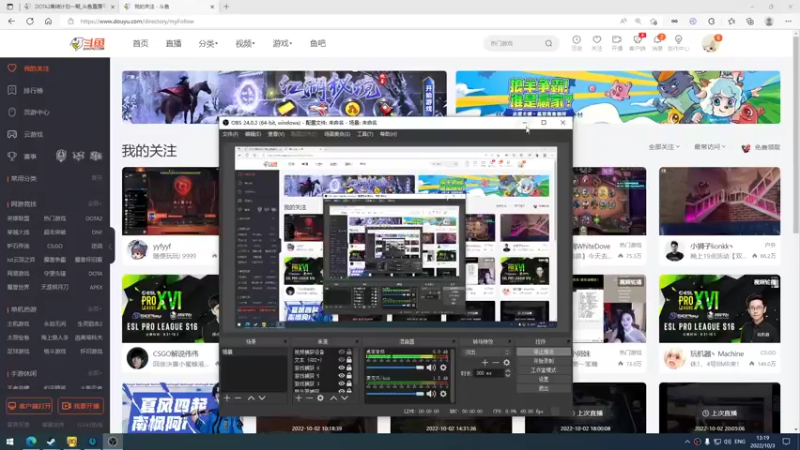Expand 全部 under 网游竞技 section

(x=94, y=204)
